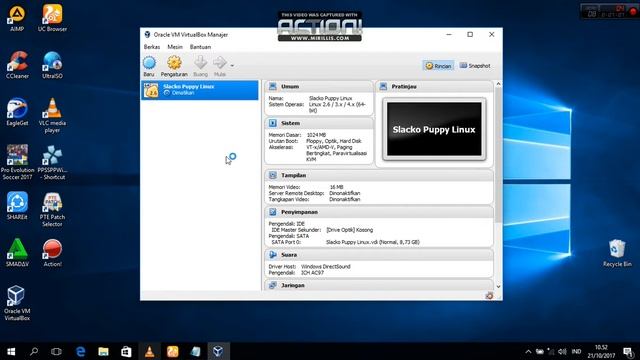This screenshot has height=360, width=640.
Task: Click the VirtualBox title bar icon
Action: coord(147,35)
